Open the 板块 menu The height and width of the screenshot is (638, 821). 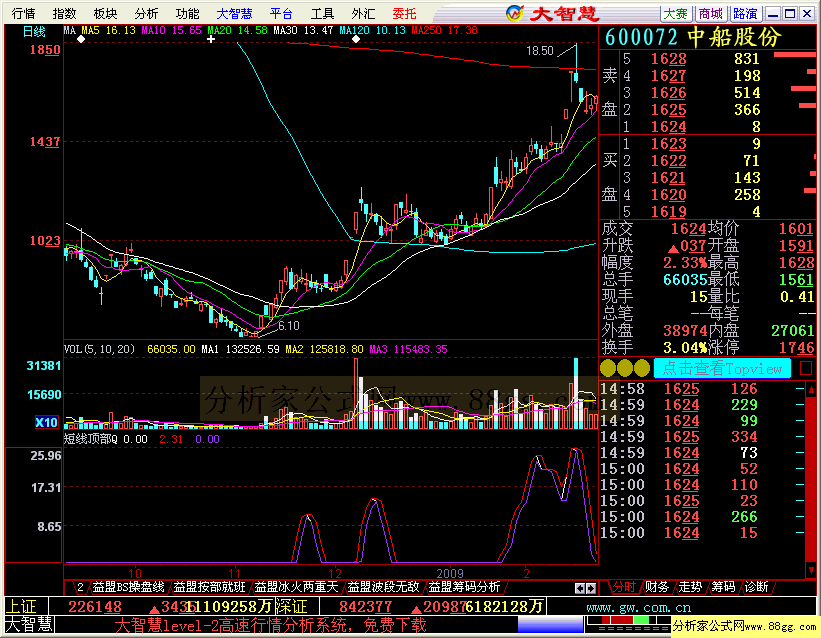tap(105, 14)
